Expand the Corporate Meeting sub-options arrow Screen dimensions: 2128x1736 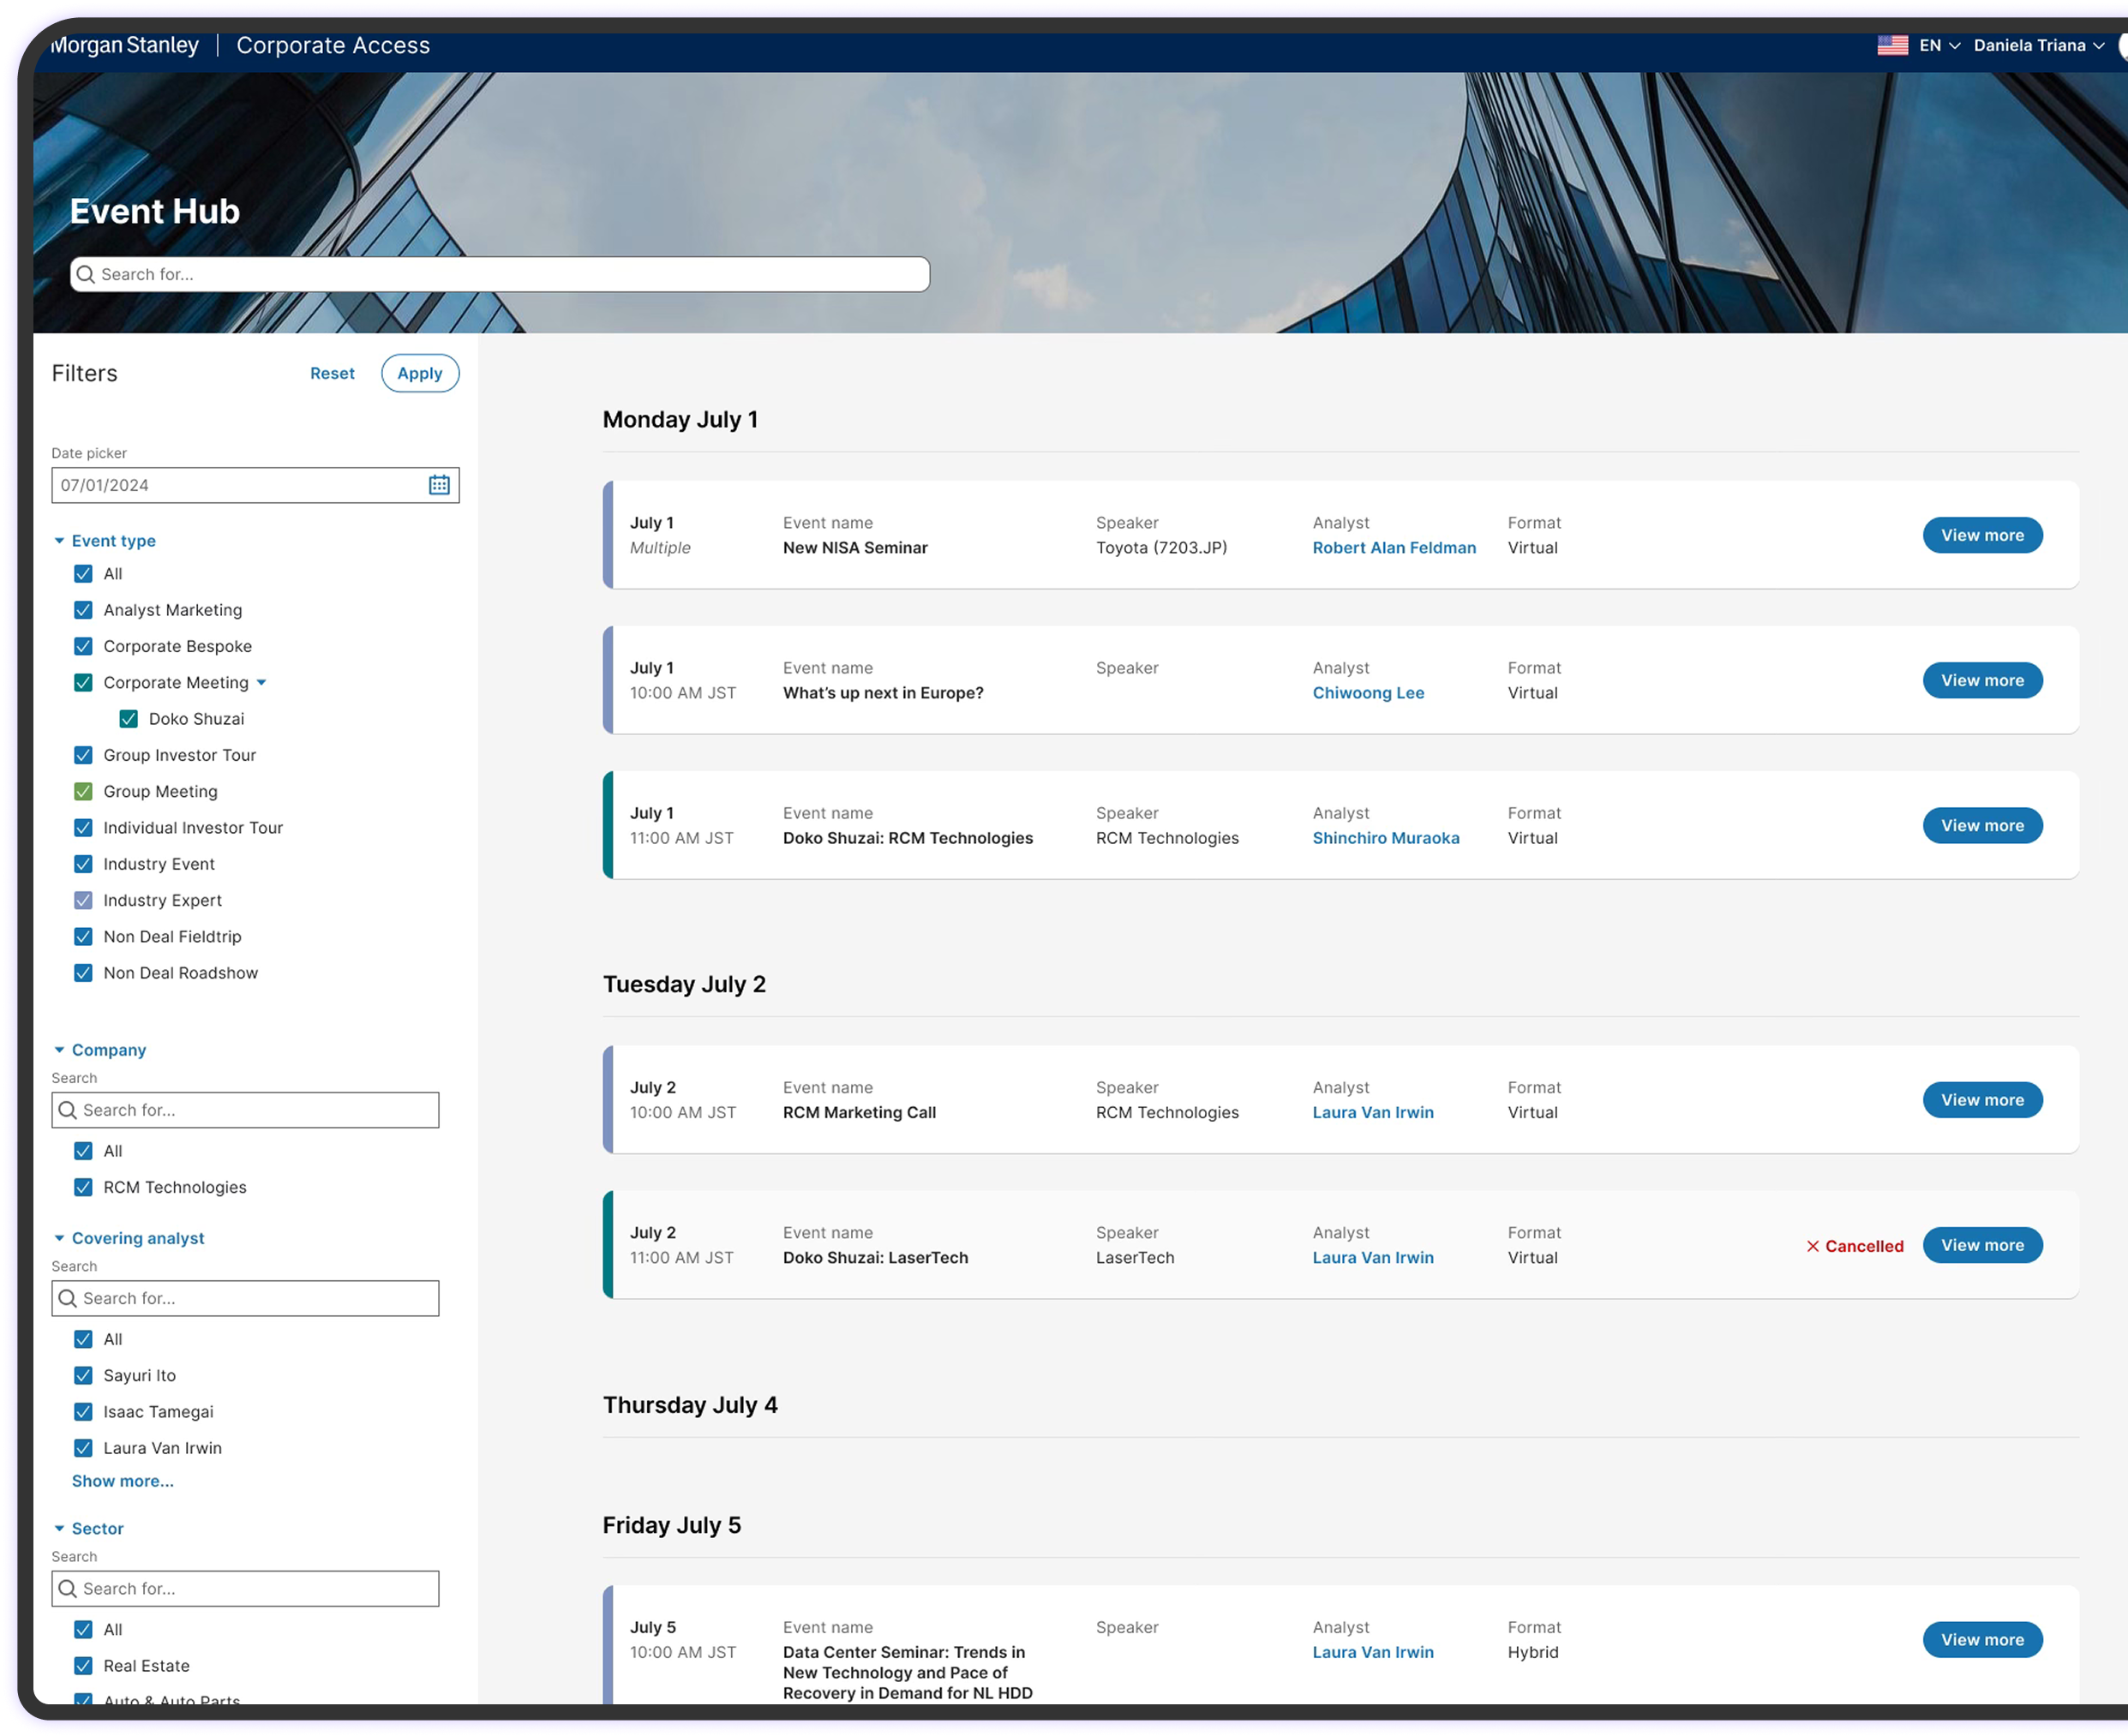[x=262, y=683]
